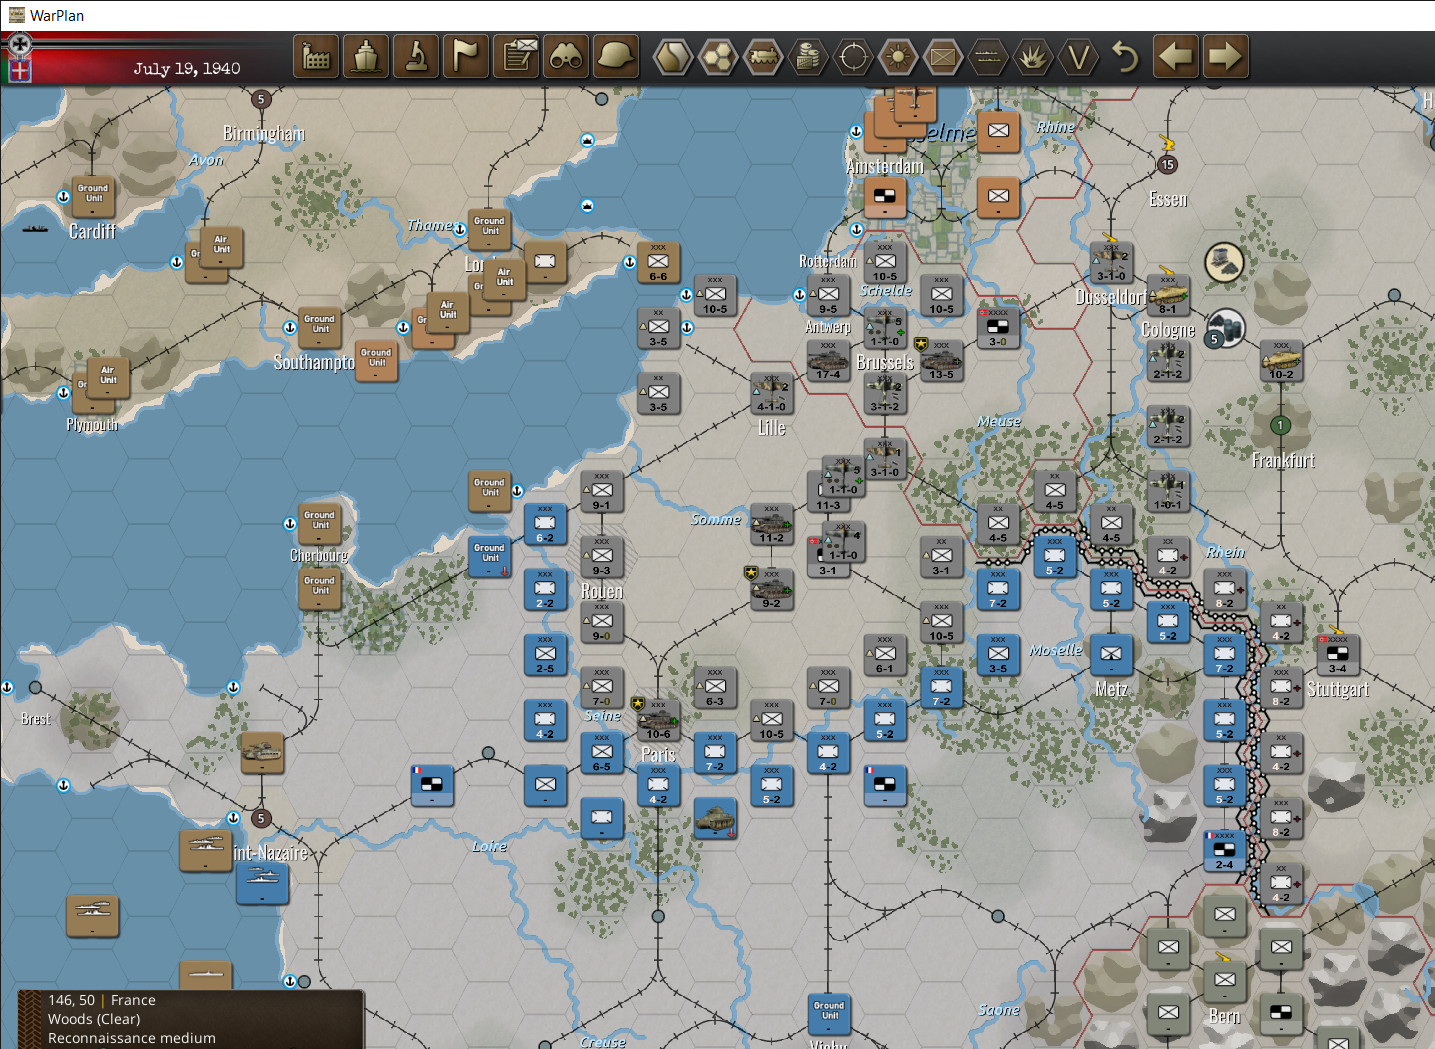This screenshot has width=1435, height=1049.
Task: Toggle the horizontal lines hexagon overlay
Action: point(988,57)
